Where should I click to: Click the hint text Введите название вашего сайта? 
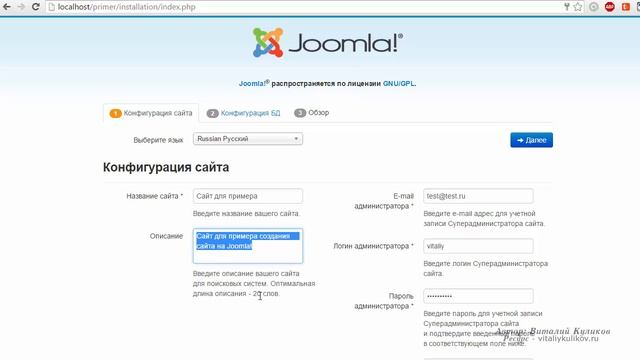click(x=247, y=213)
